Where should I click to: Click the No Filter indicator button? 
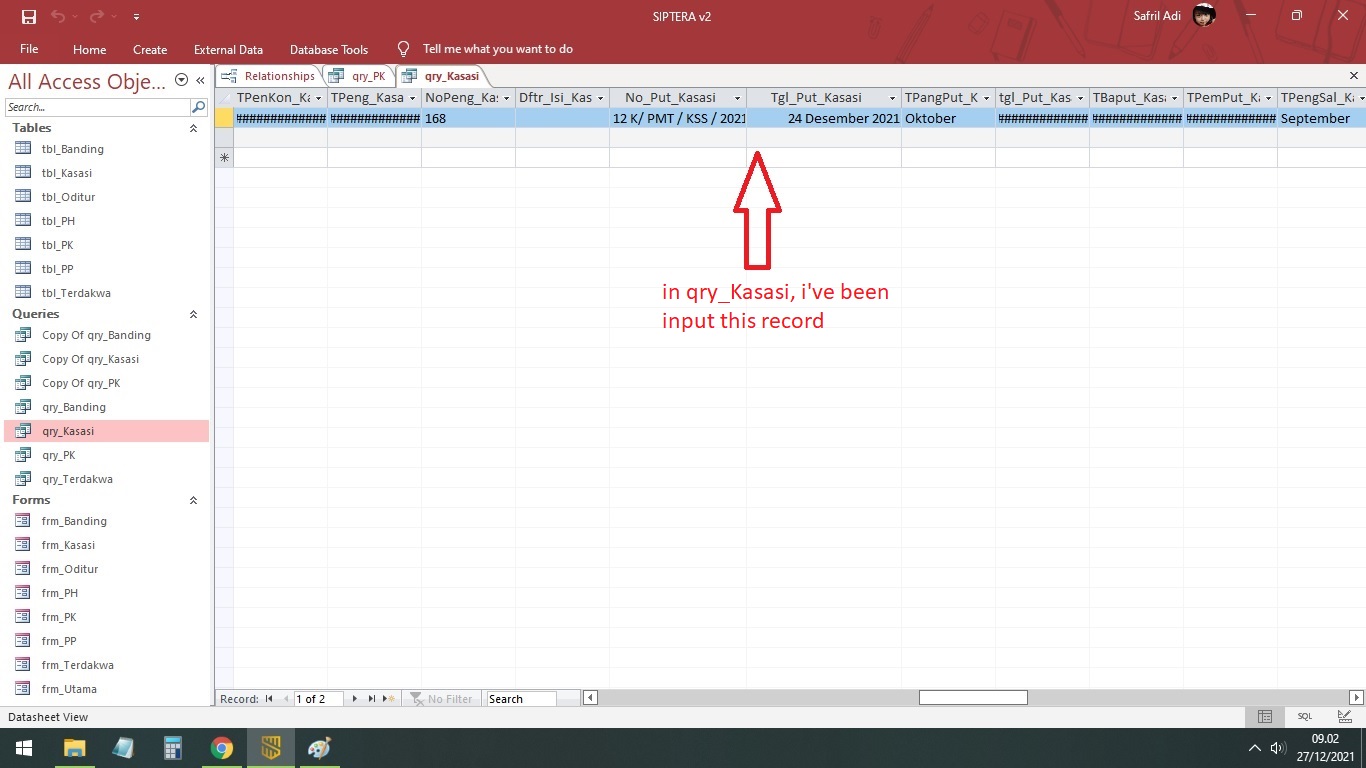(441, 699)
